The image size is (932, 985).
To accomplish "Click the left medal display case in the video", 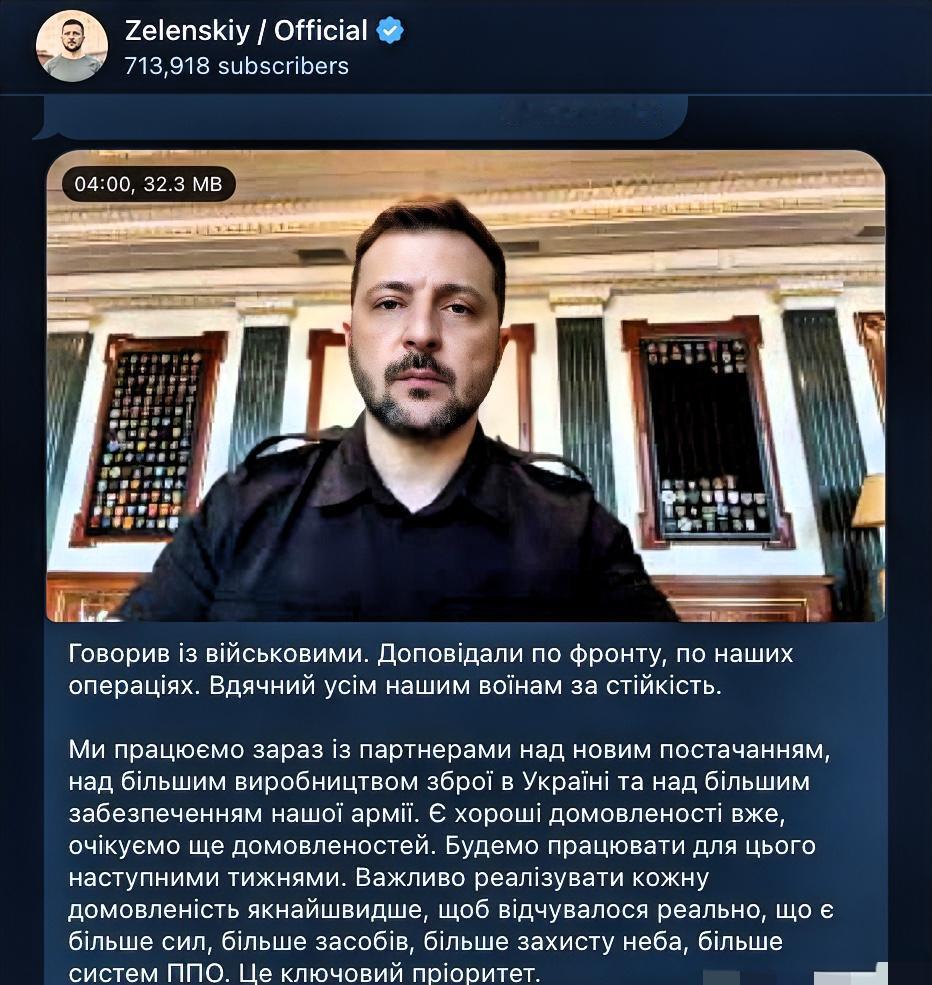I will coord(149,438).
